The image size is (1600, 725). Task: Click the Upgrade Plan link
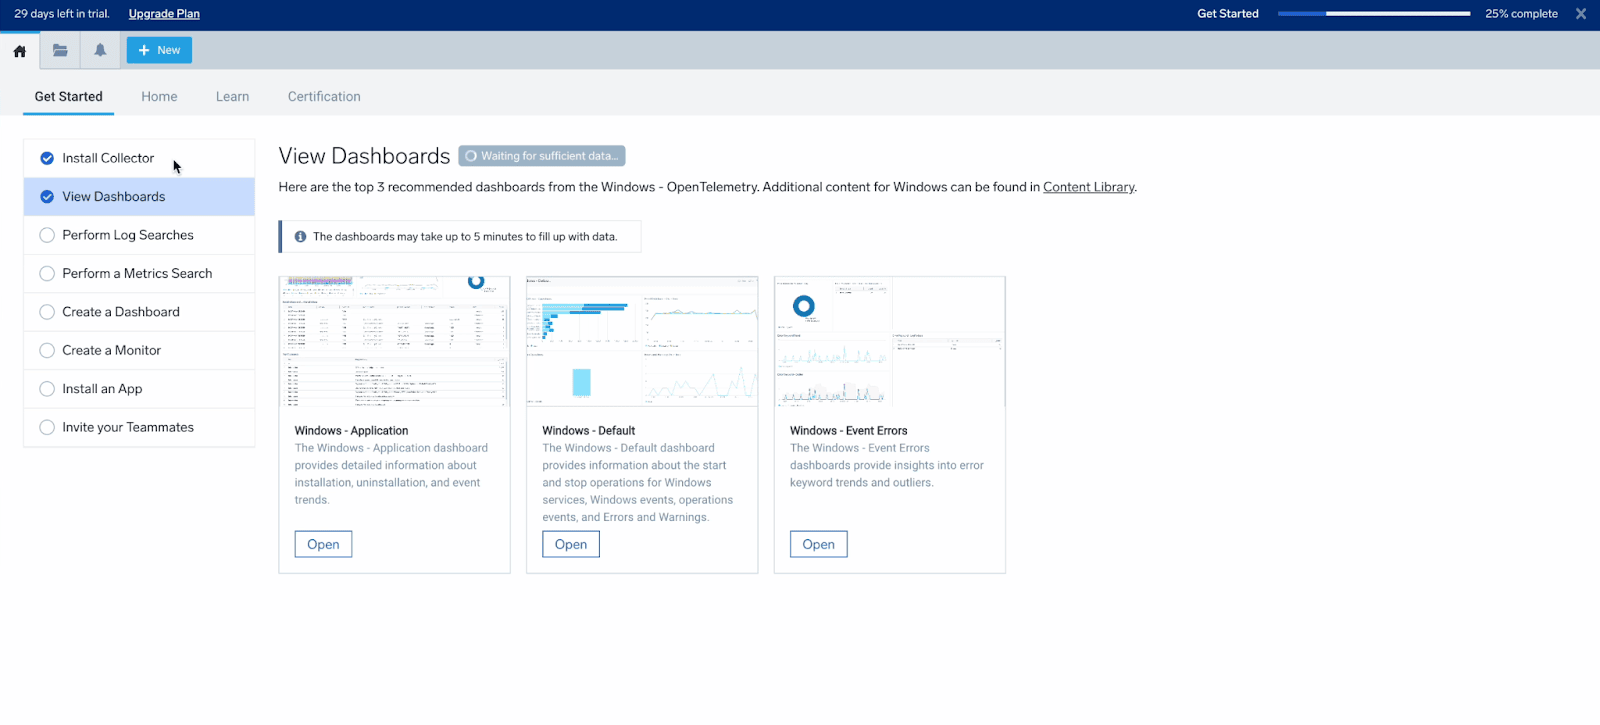(x=164, y=14)
